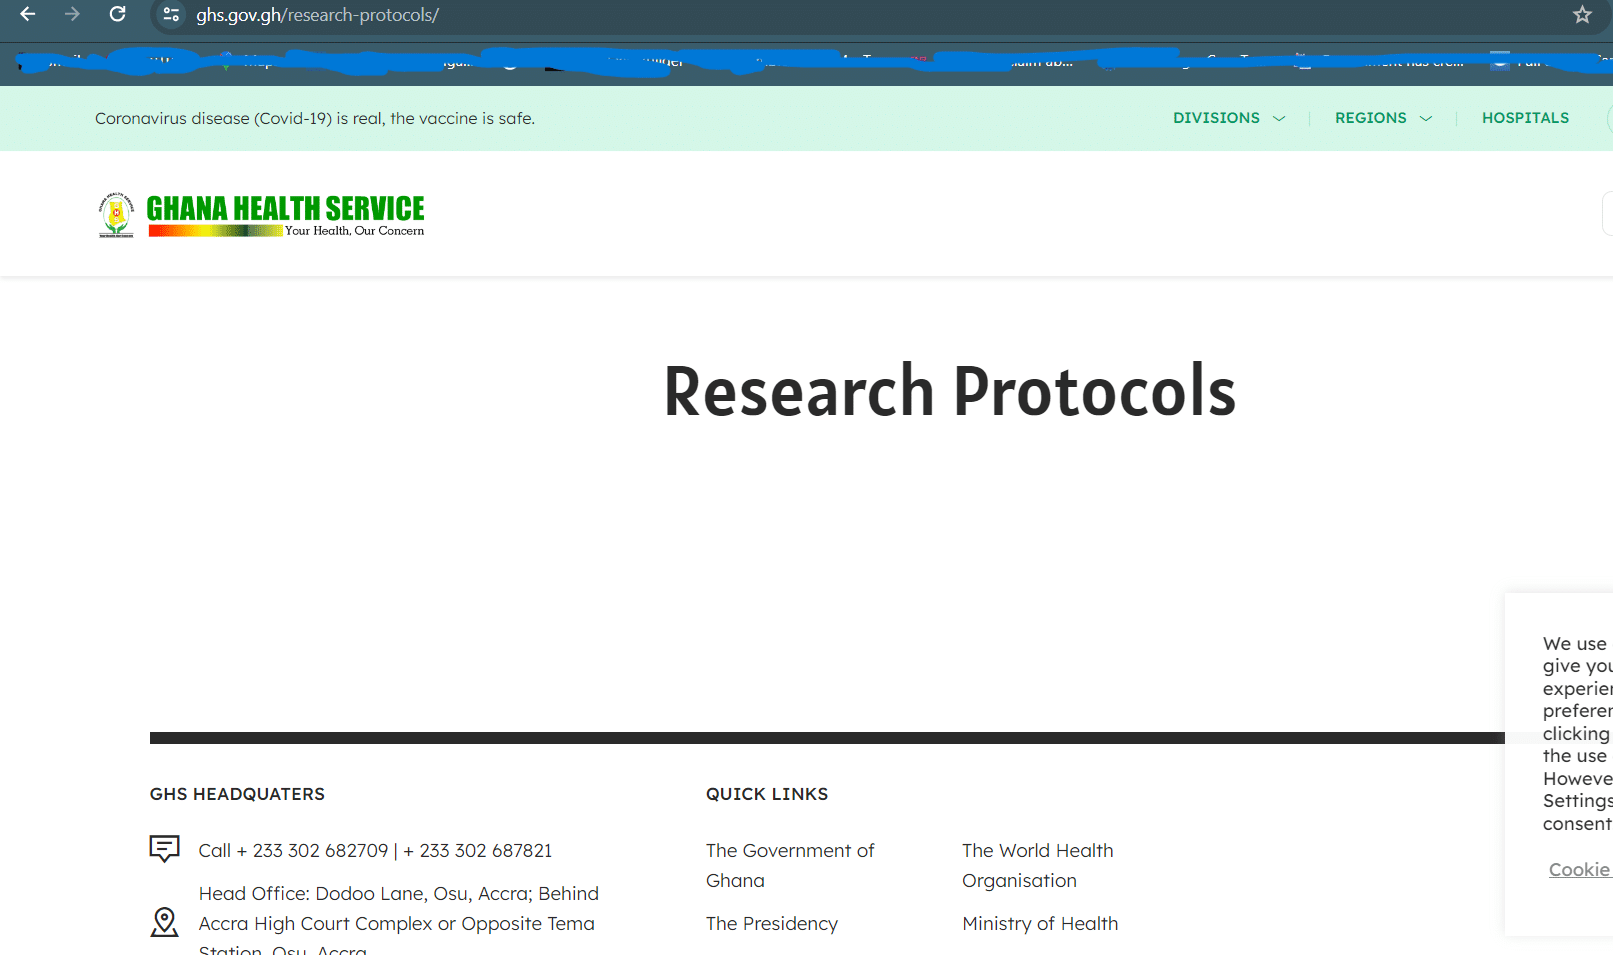Click the chevron next to Regions
The image size is (1613, 955).
(1426, 119)
